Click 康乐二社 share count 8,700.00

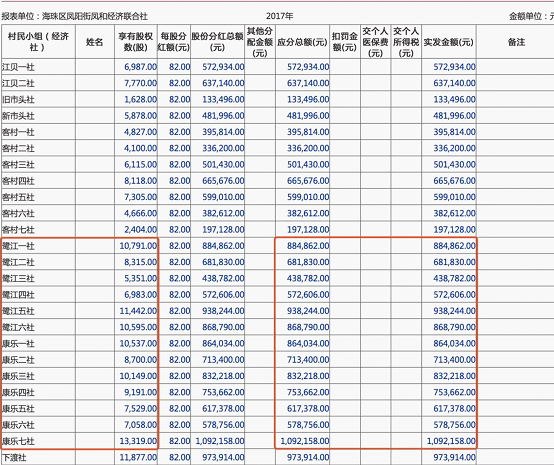[140, 360]
